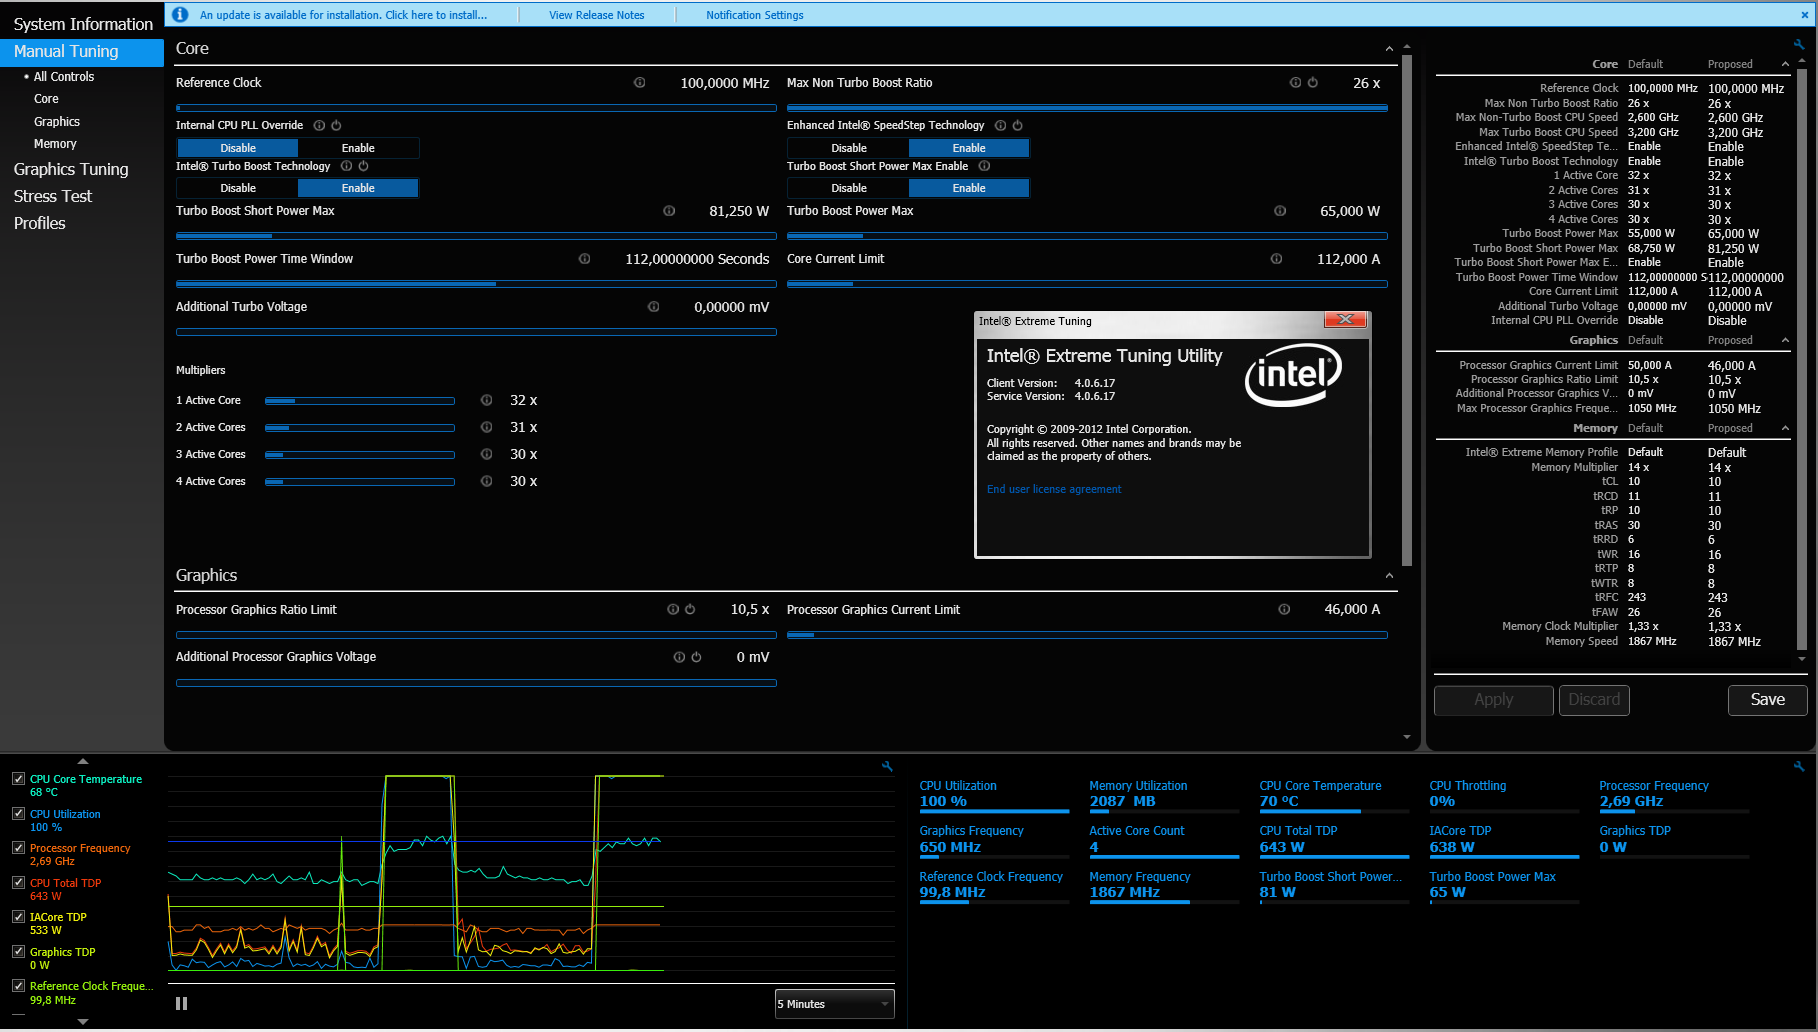Viewport: 1818px width, 1032px height.
Task: Uncheck CPU Total TDP graph checkbox
Action: (x=18, y=883)
